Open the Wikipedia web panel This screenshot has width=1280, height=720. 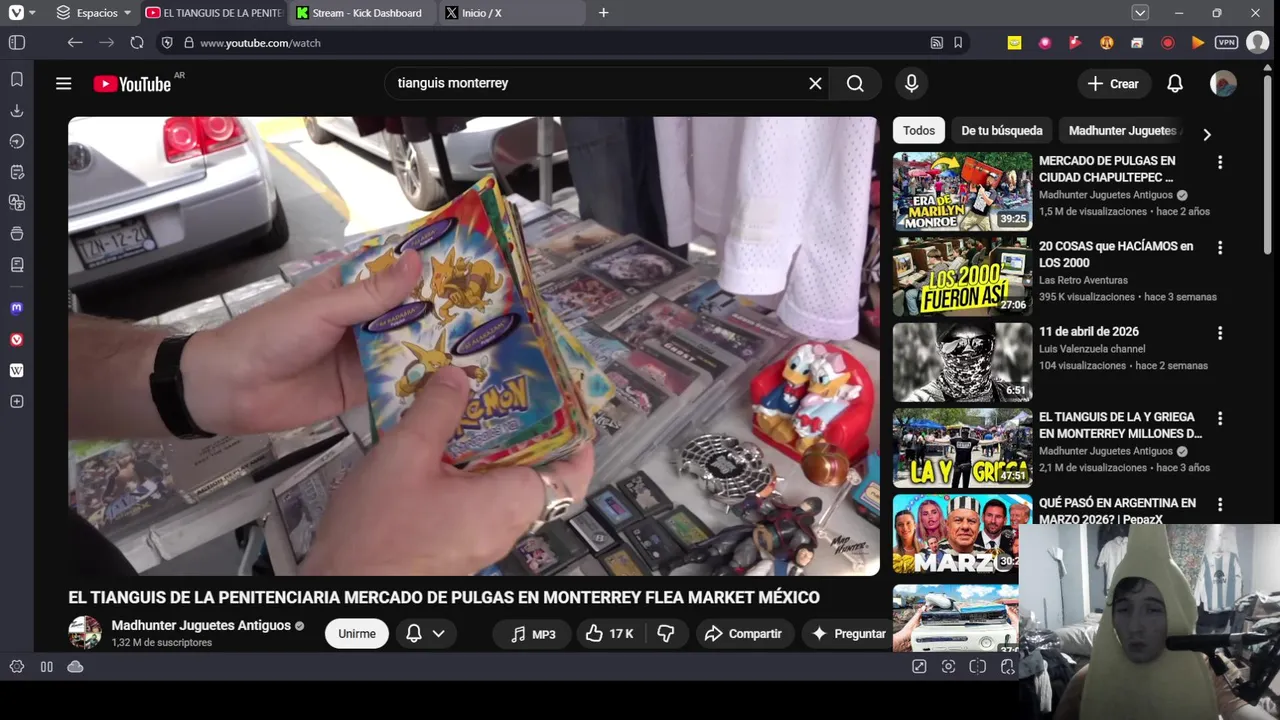tap(16, 370)
